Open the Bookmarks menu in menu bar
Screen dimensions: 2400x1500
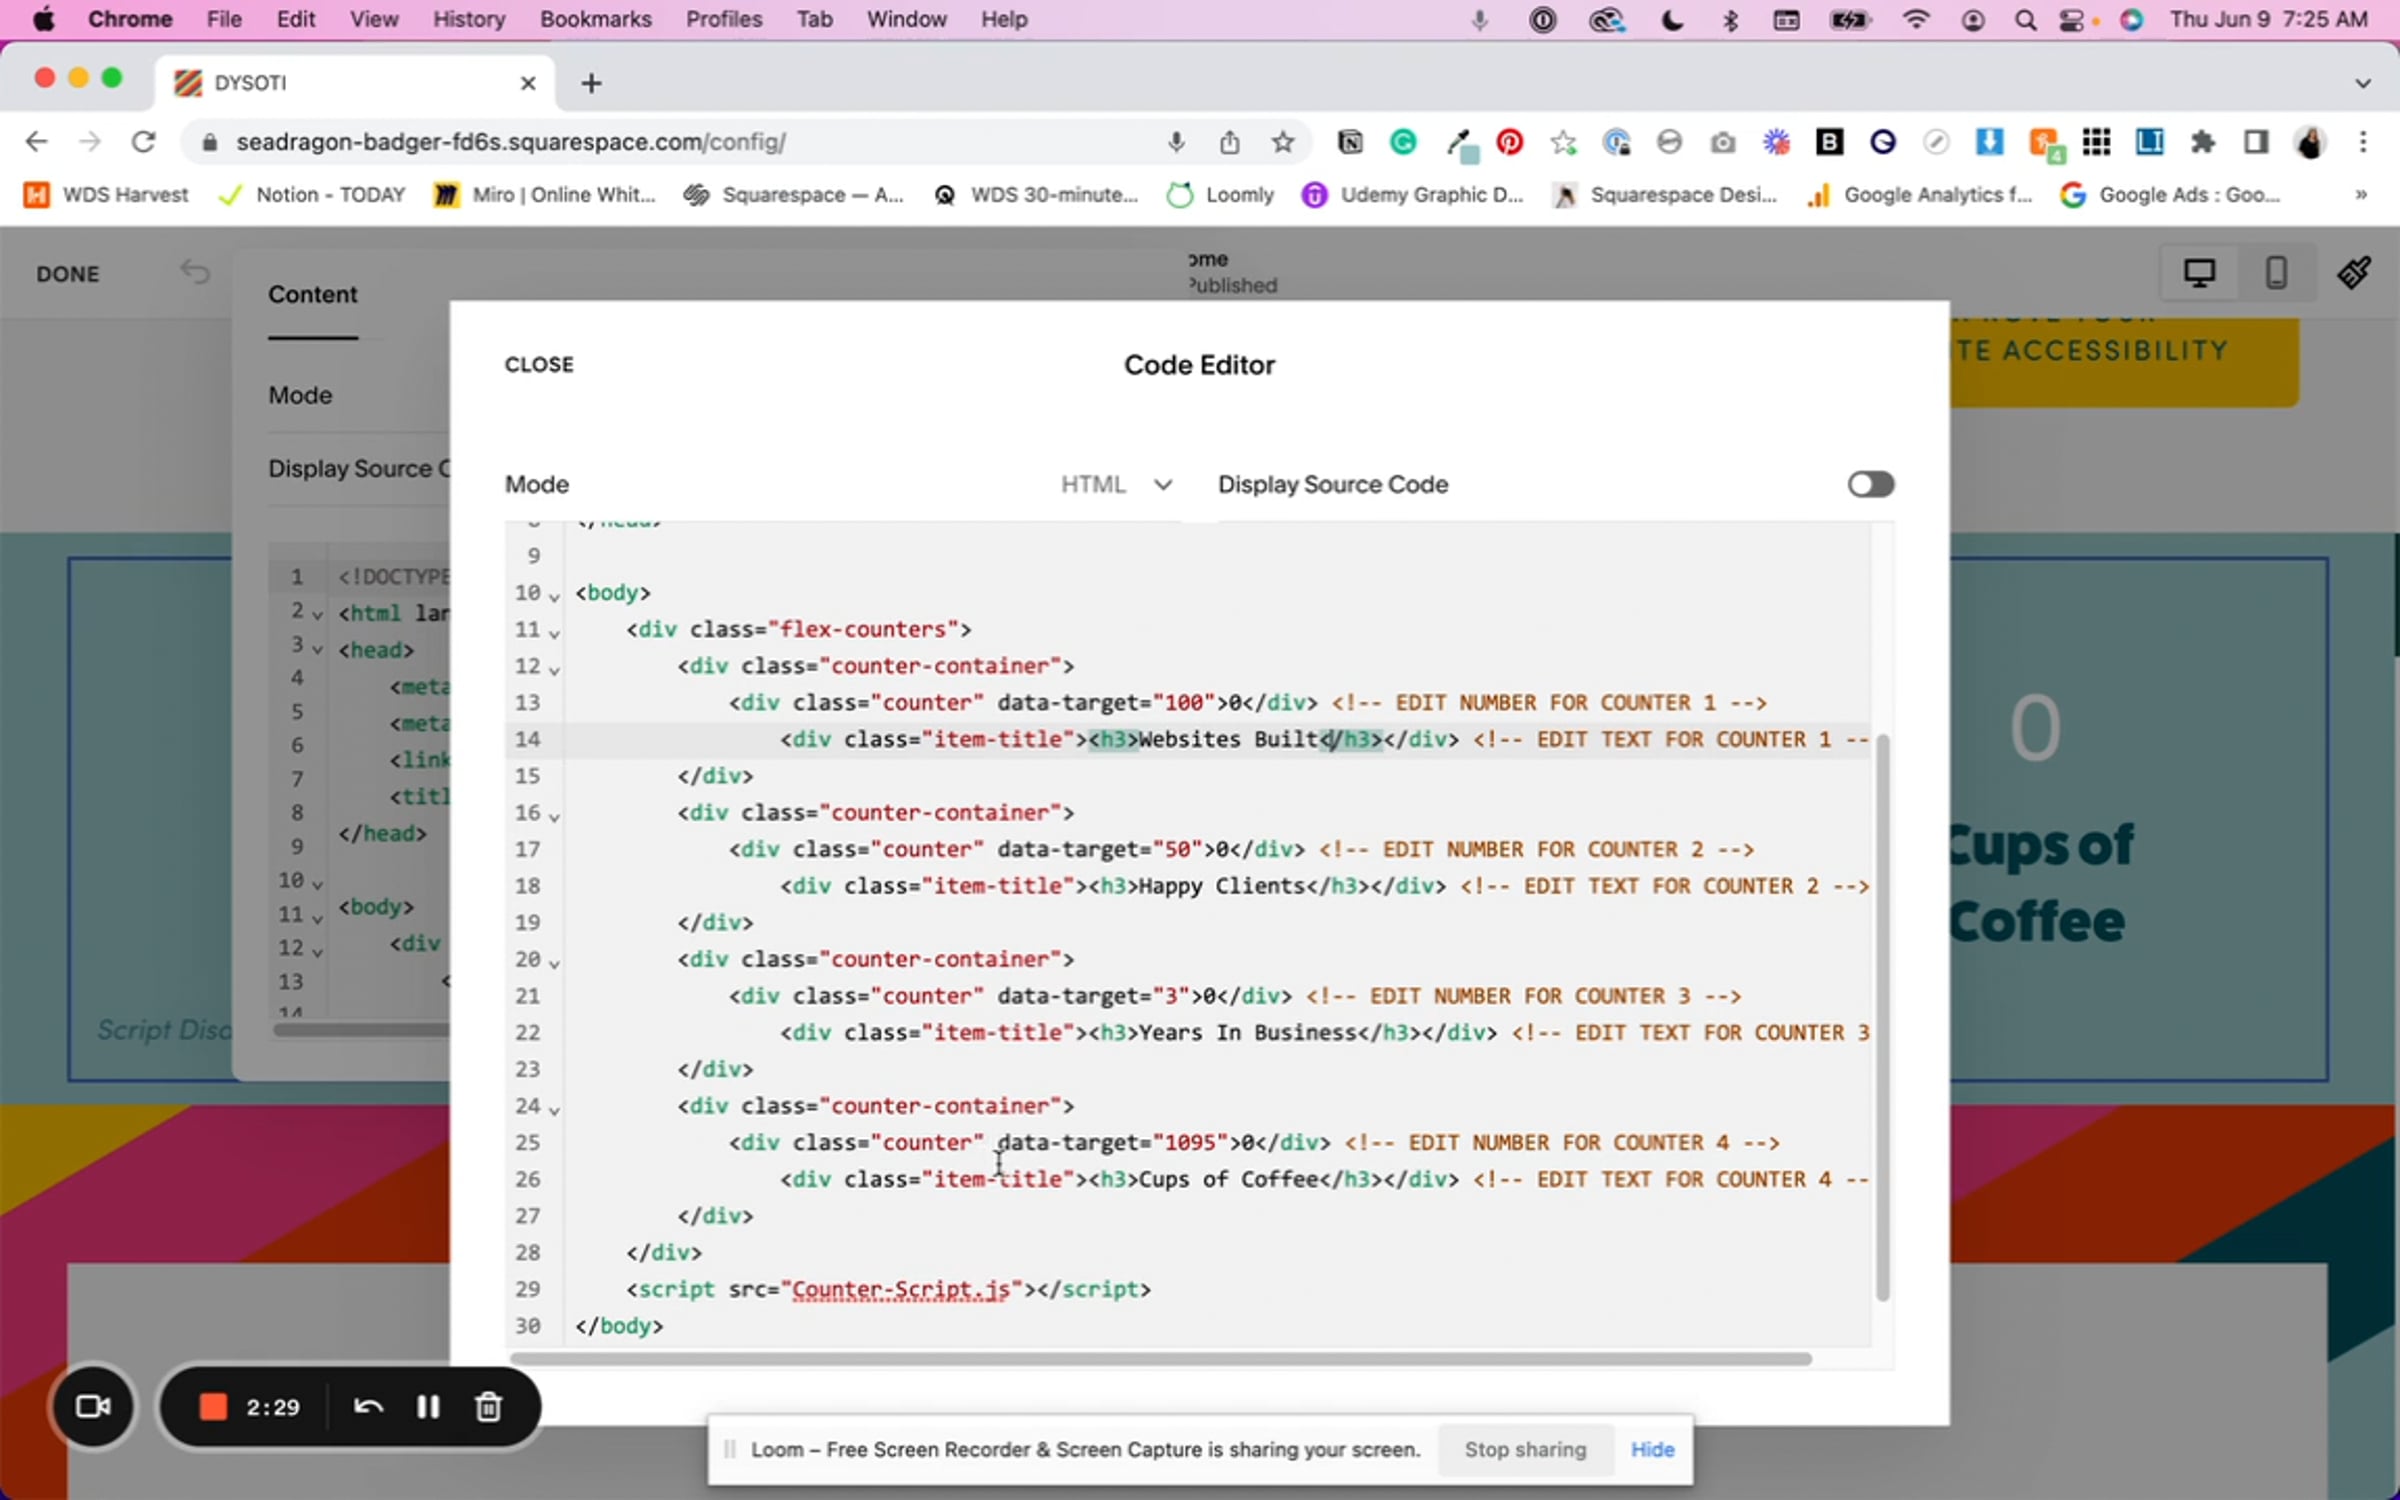coord(595,19)
